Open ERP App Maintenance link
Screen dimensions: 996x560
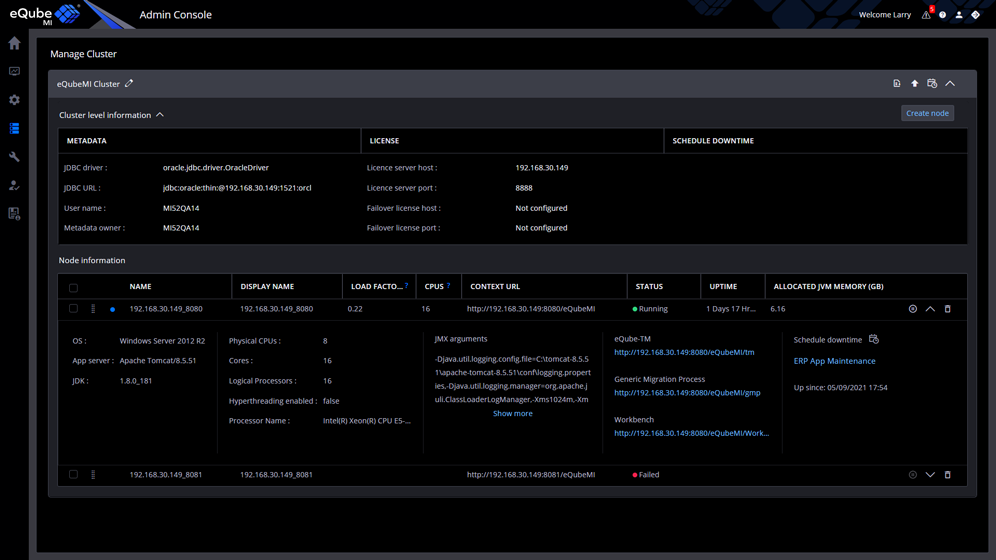(834, 361)
